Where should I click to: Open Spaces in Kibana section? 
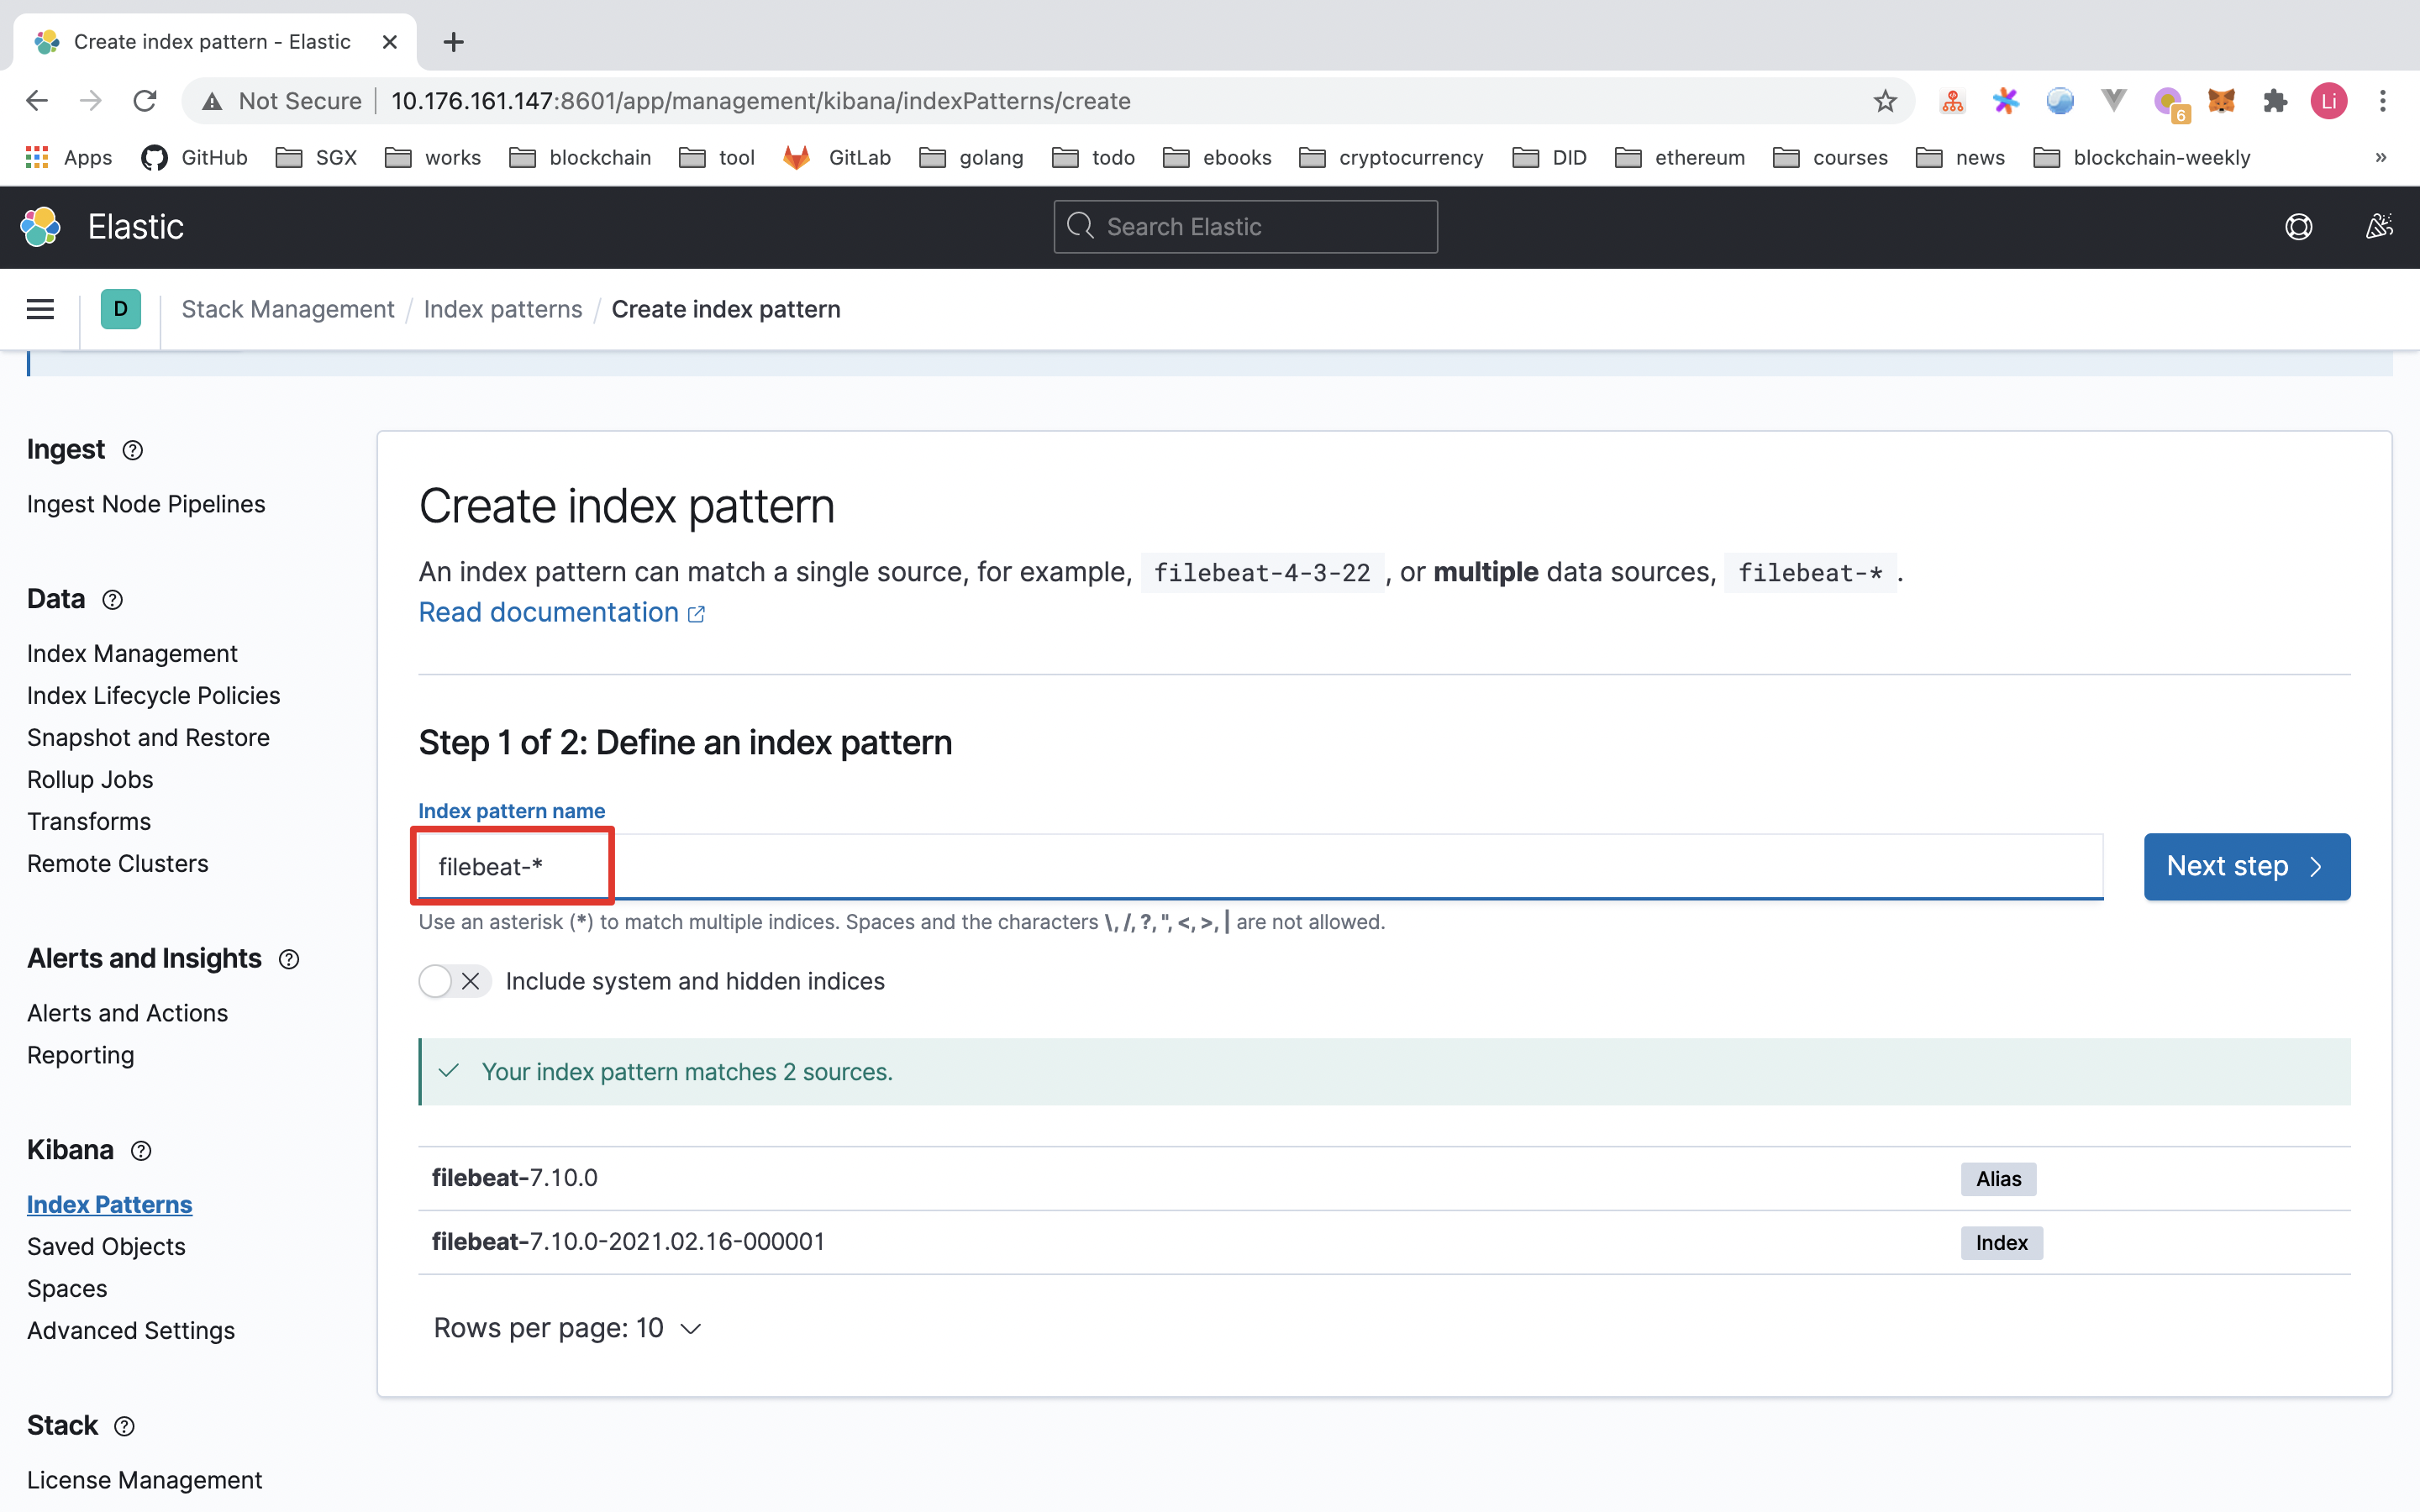(67, 1288)
